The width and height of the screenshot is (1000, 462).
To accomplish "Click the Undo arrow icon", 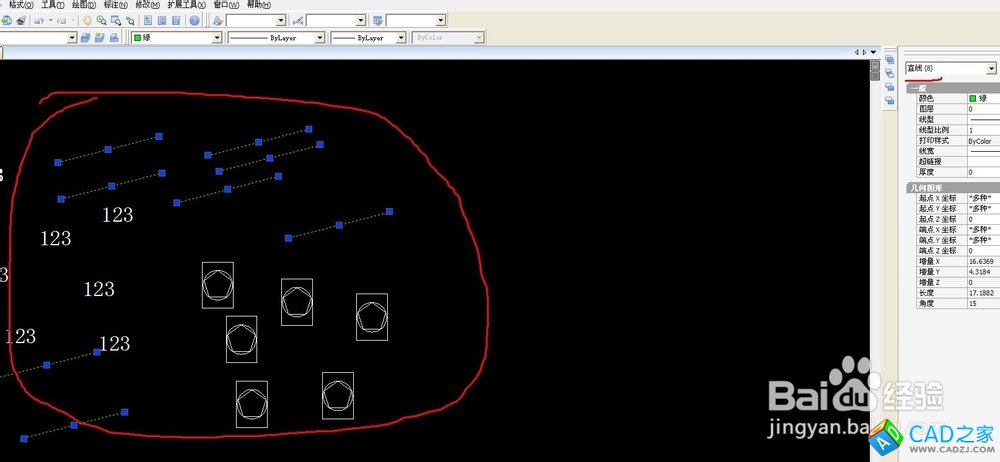I will click(39, 20).
